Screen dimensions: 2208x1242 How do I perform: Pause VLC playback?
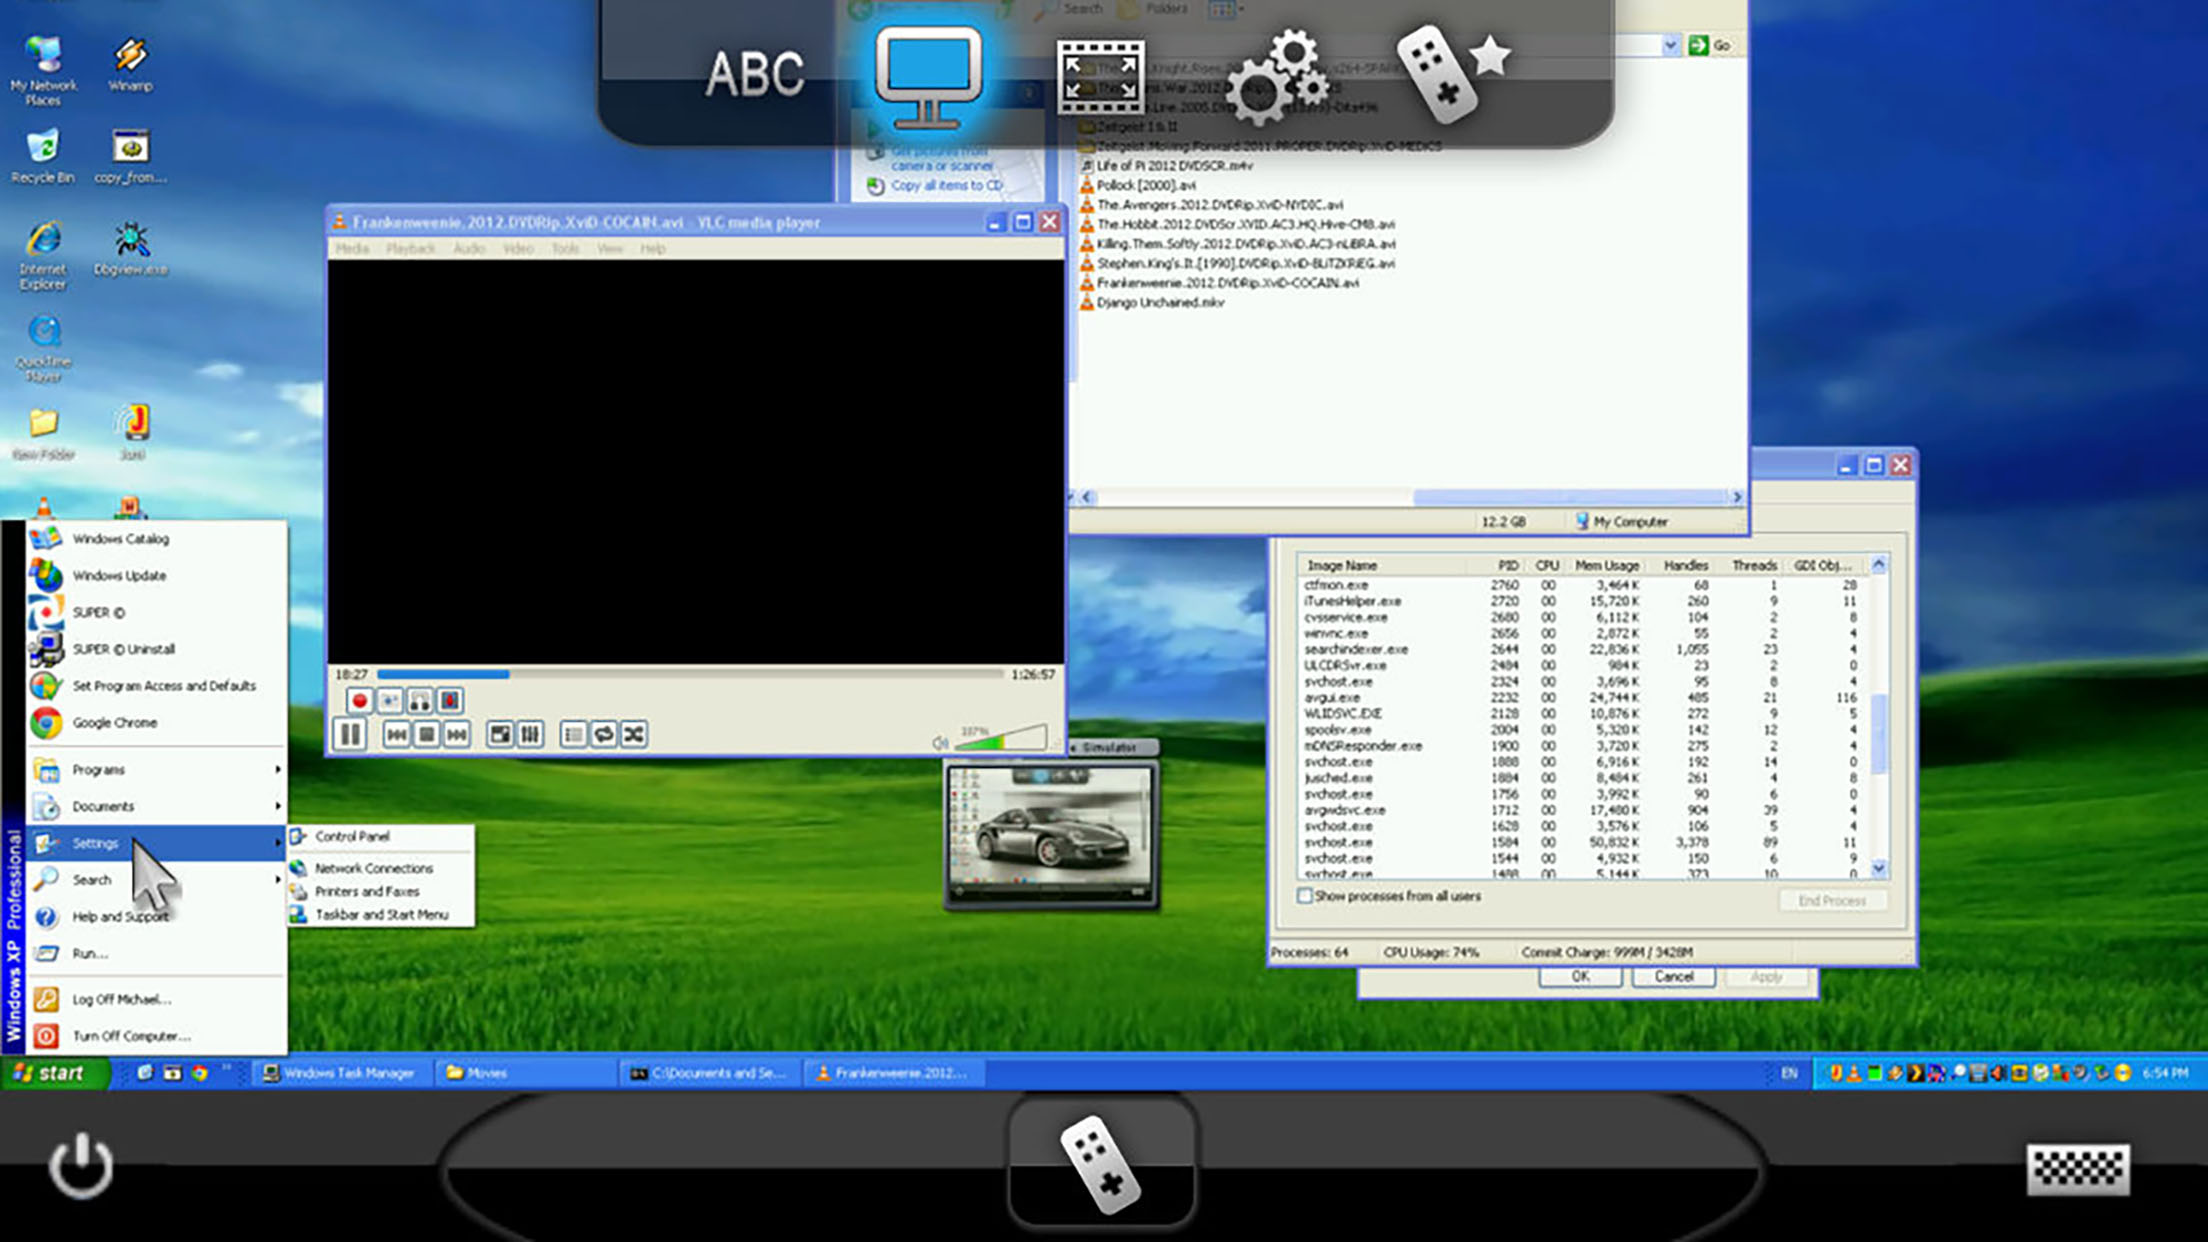(x=350, y=734)
